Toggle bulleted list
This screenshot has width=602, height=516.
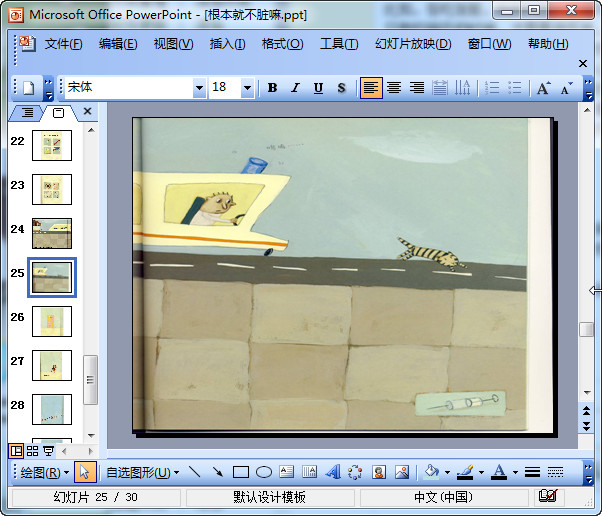coord(514,88)
